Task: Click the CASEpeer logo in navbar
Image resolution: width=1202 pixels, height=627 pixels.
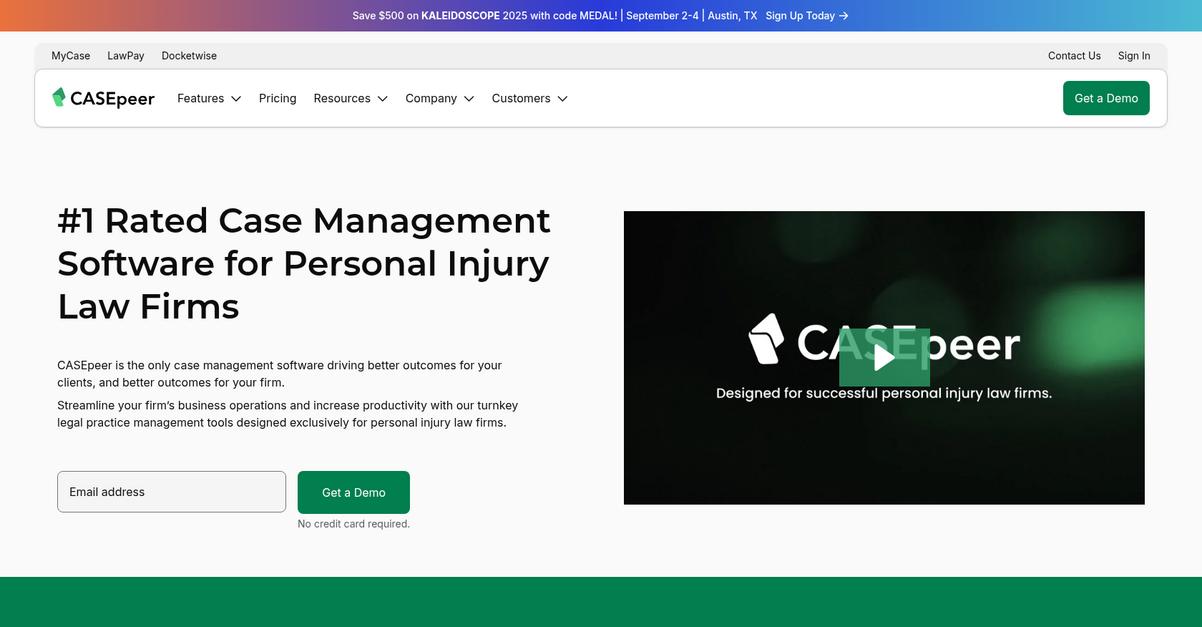Action: 103,98
